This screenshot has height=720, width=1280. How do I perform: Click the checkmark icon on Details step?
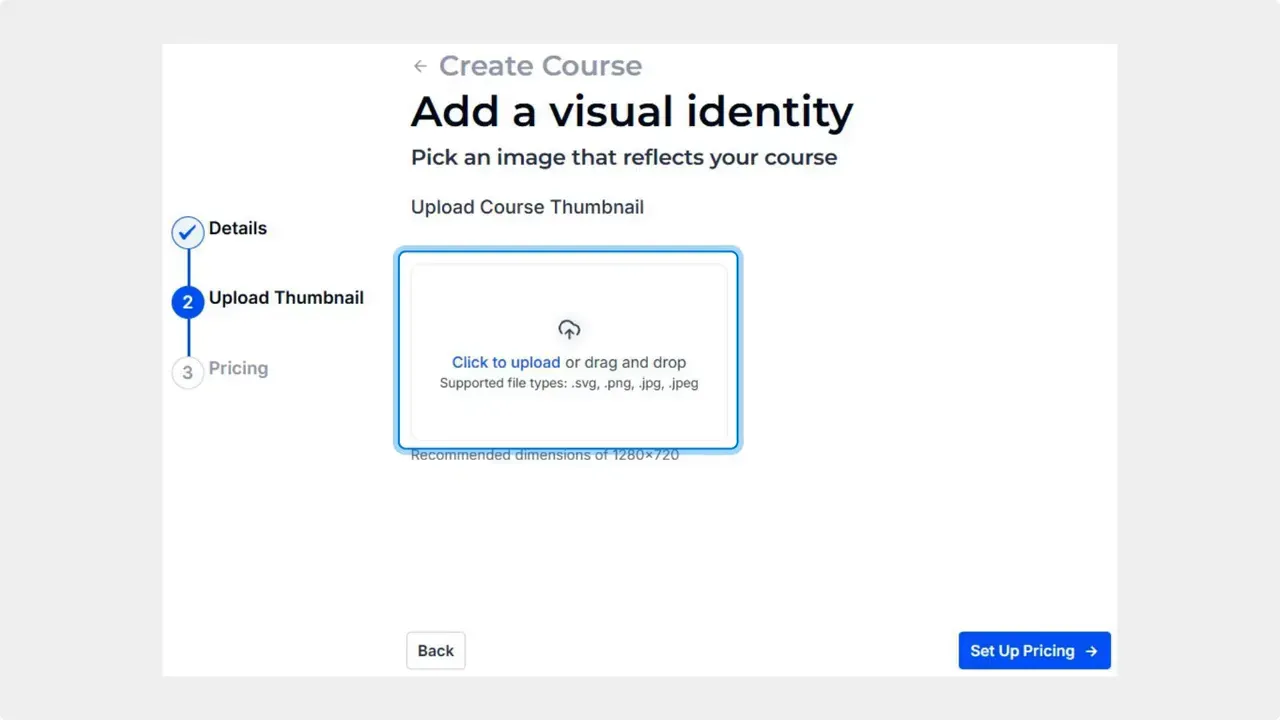[187, 232]
